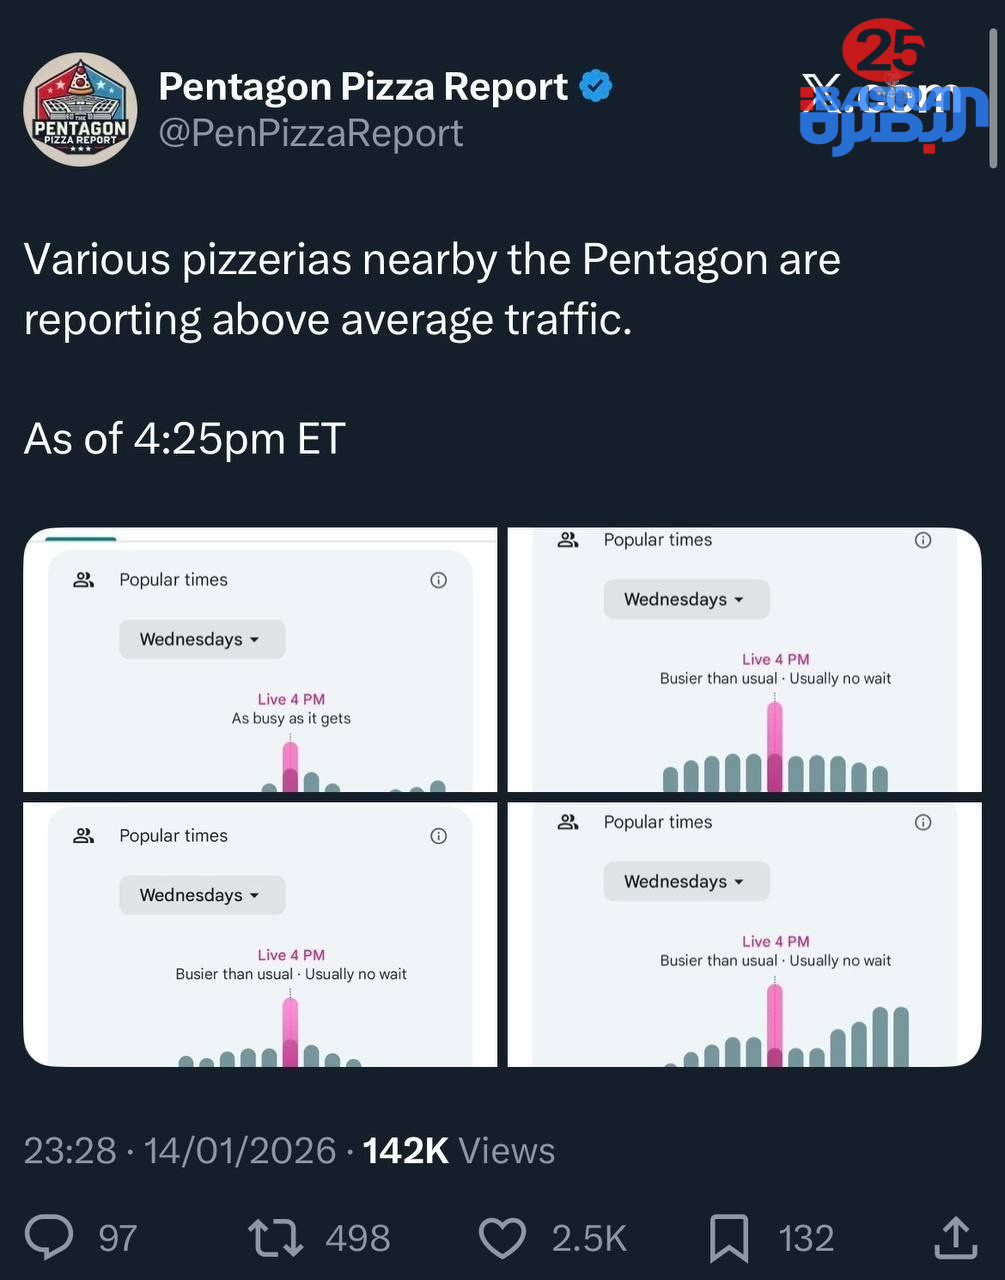The image size is (1005, 1280).
Task: Click the 142K Views count
Action: (x=458, y=1151)
